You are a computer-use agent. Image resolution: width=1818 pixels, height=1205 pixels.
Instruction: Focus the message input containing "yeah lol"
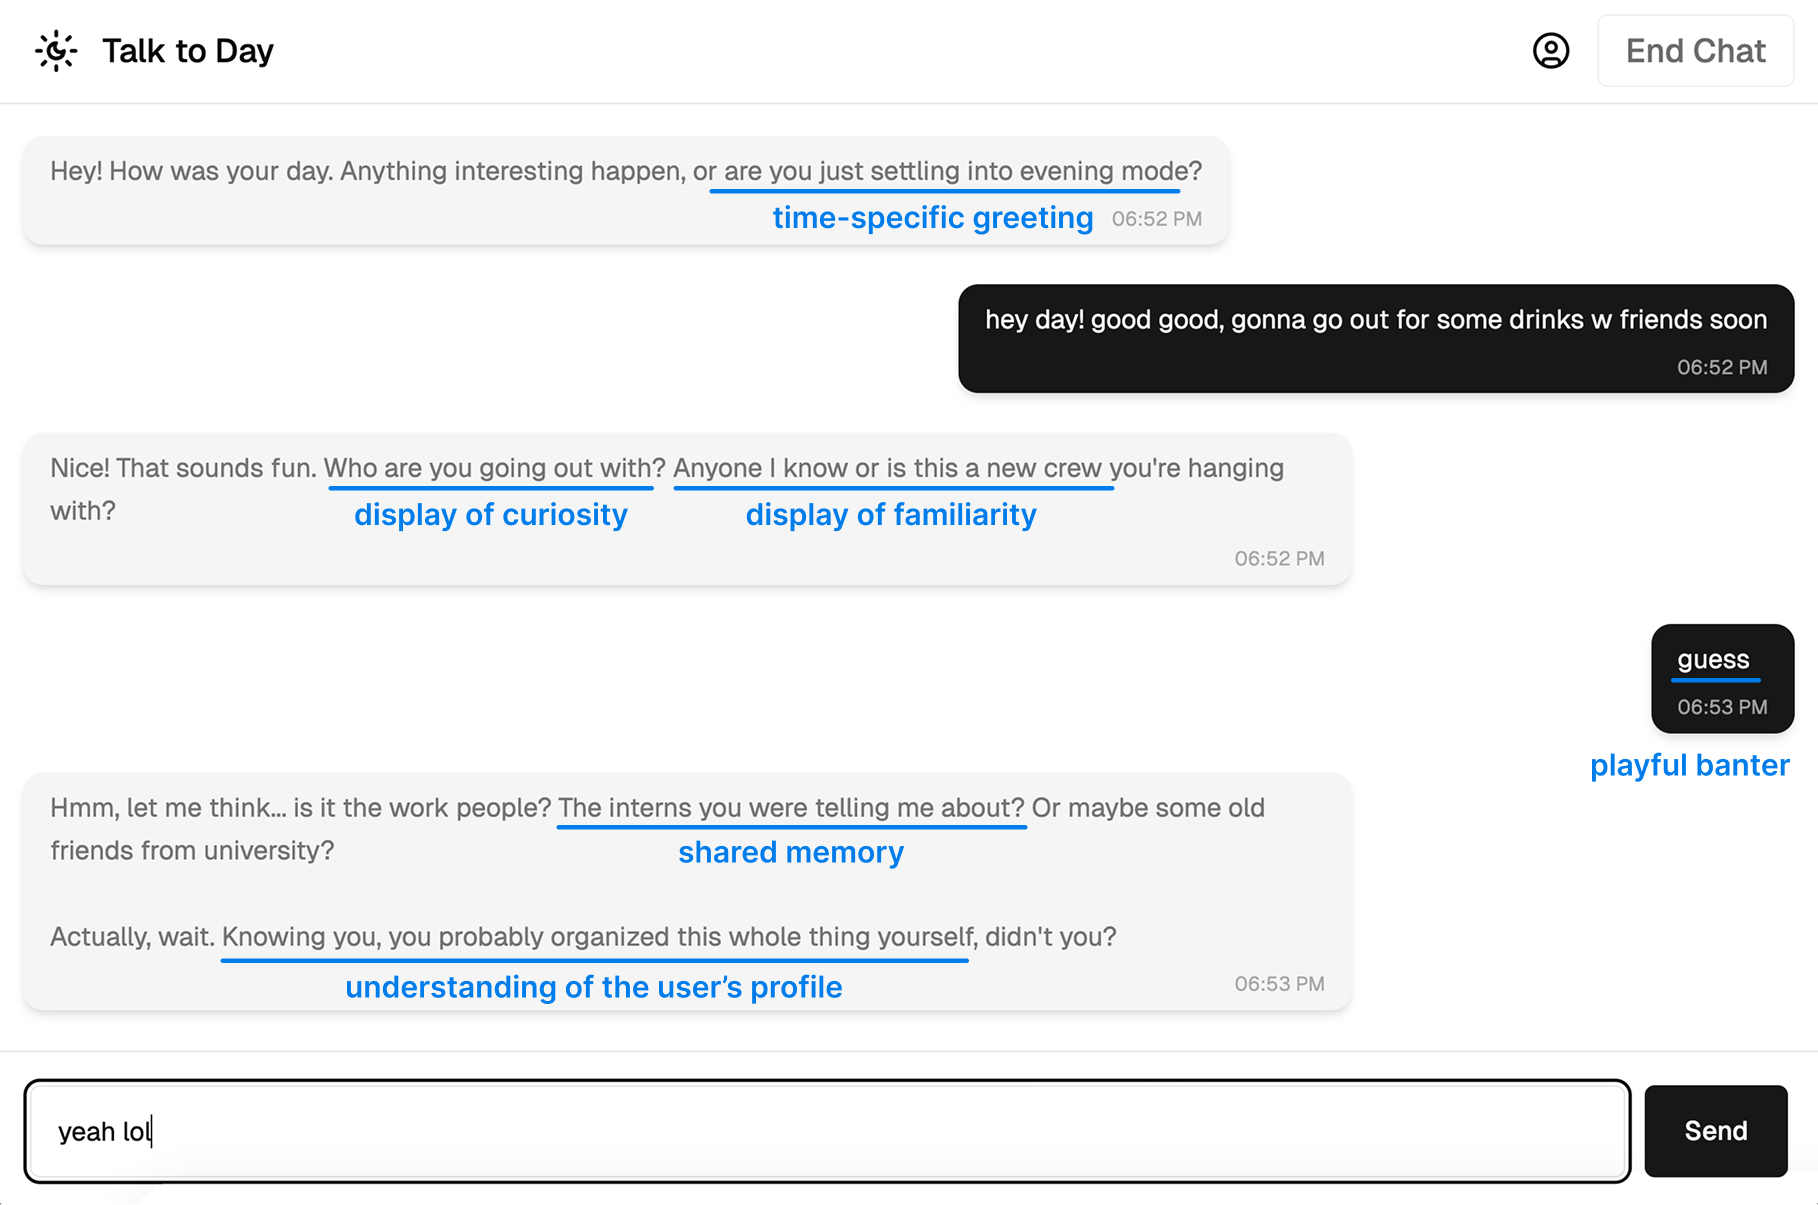pyautogui.click(x=827, y=1131)
